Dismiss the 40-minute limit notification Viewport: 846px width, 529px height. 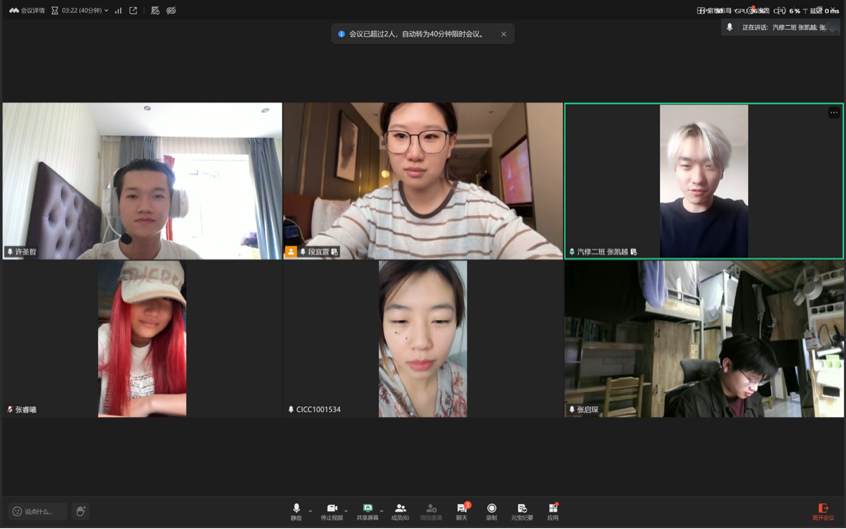(503, 34)
